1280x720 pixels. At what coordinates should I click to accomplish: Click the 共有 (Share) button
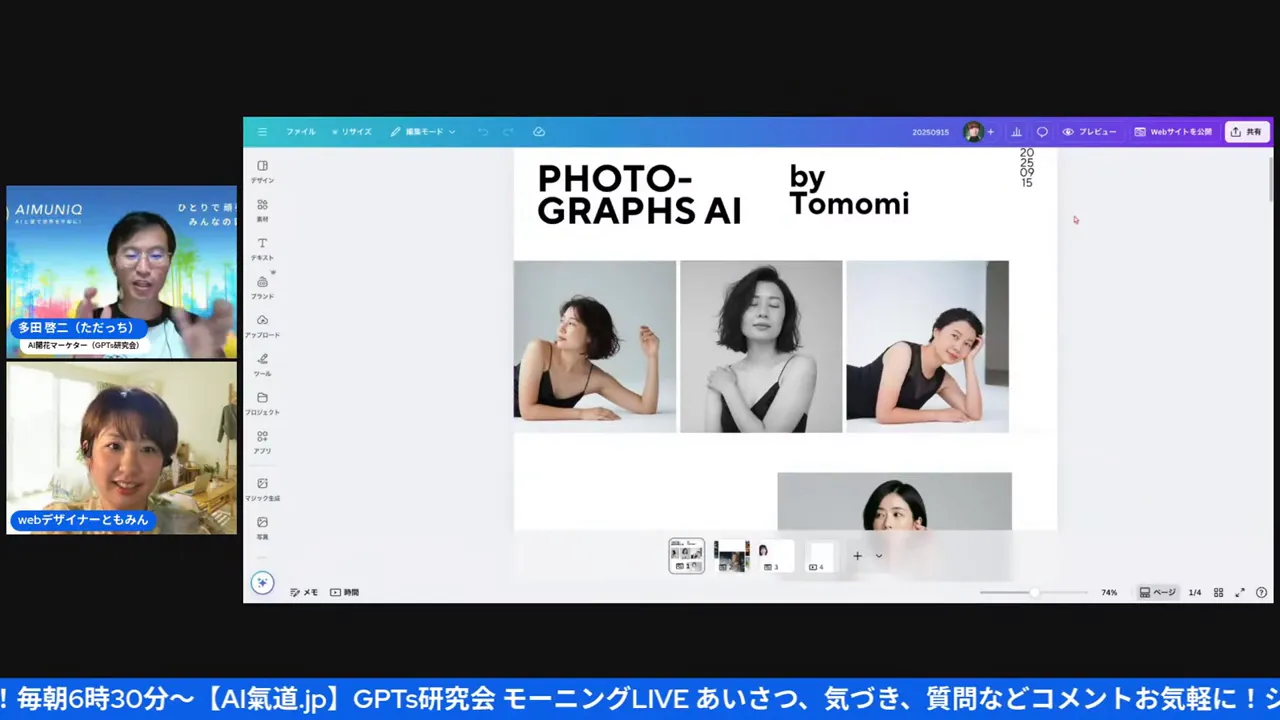[x=1247, y=132]
